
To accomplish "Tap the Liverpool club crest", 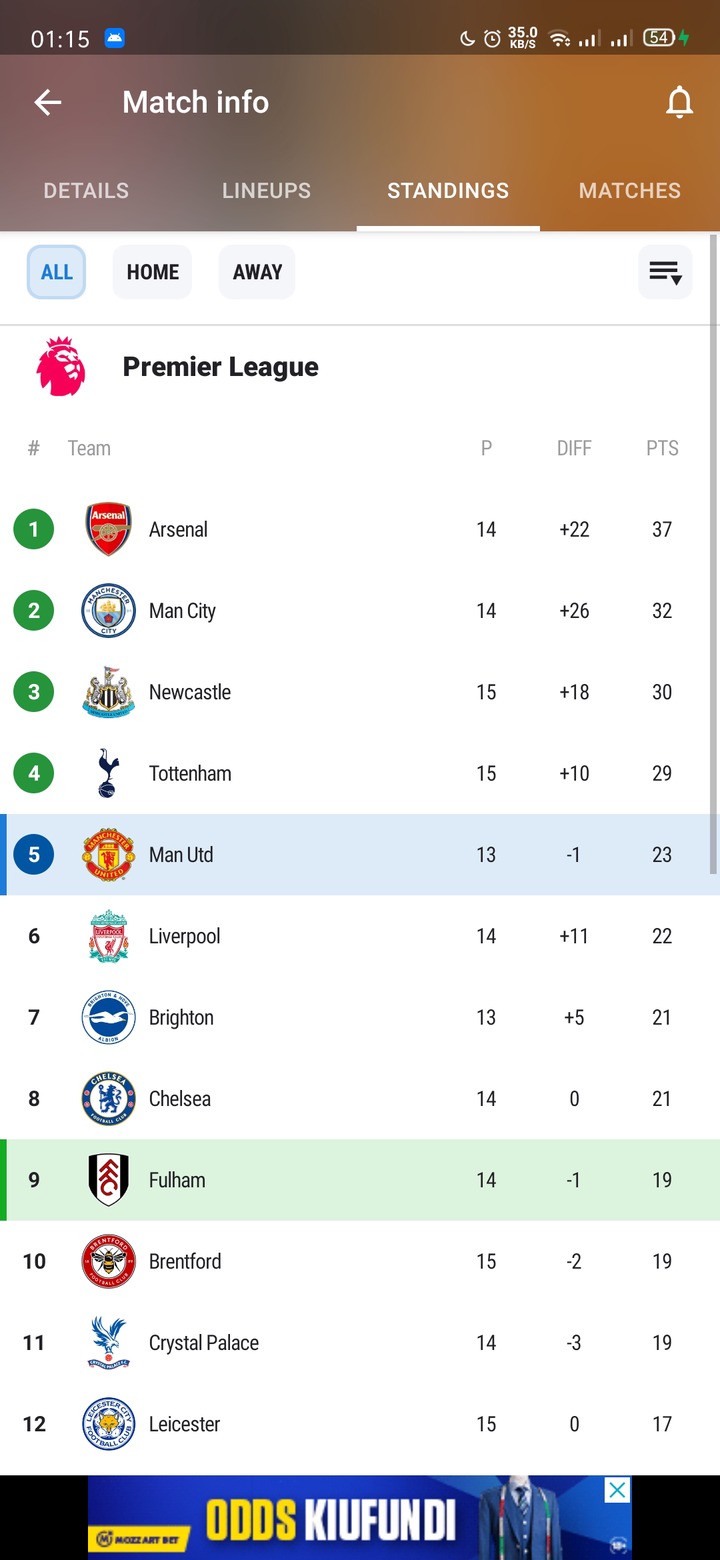I will tap(108, 936).
